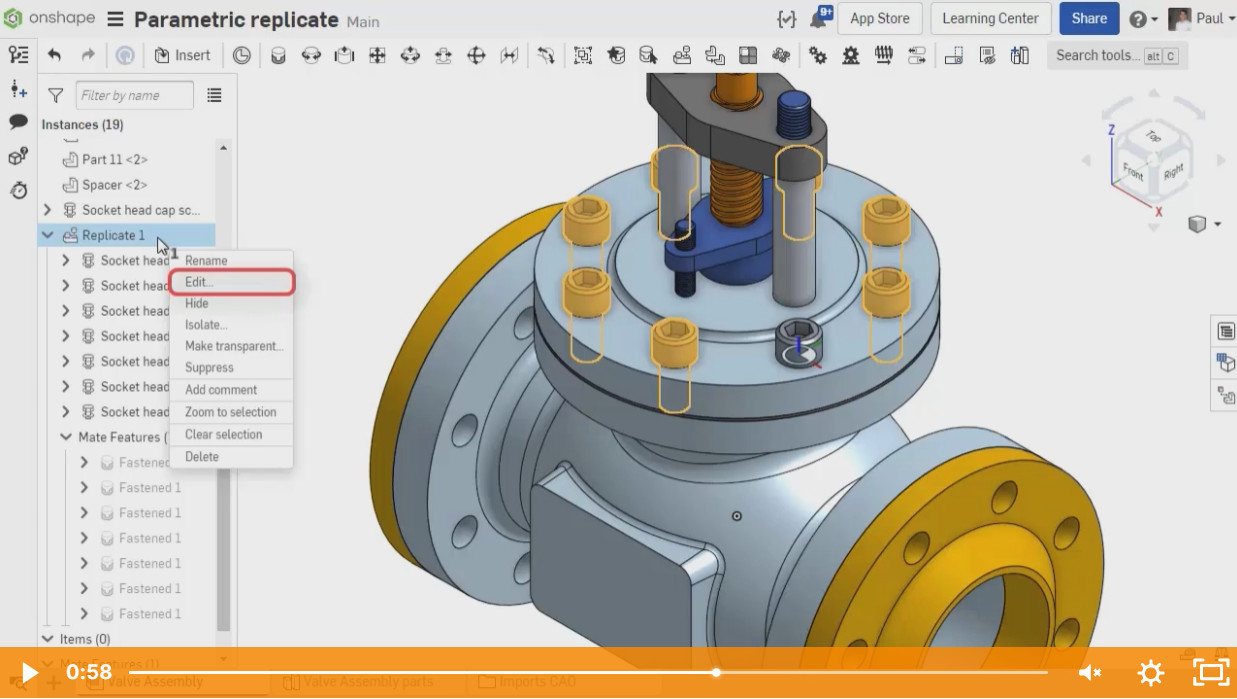
Task: Choose Rename from the context menu
Action: (x=206, y=260)
